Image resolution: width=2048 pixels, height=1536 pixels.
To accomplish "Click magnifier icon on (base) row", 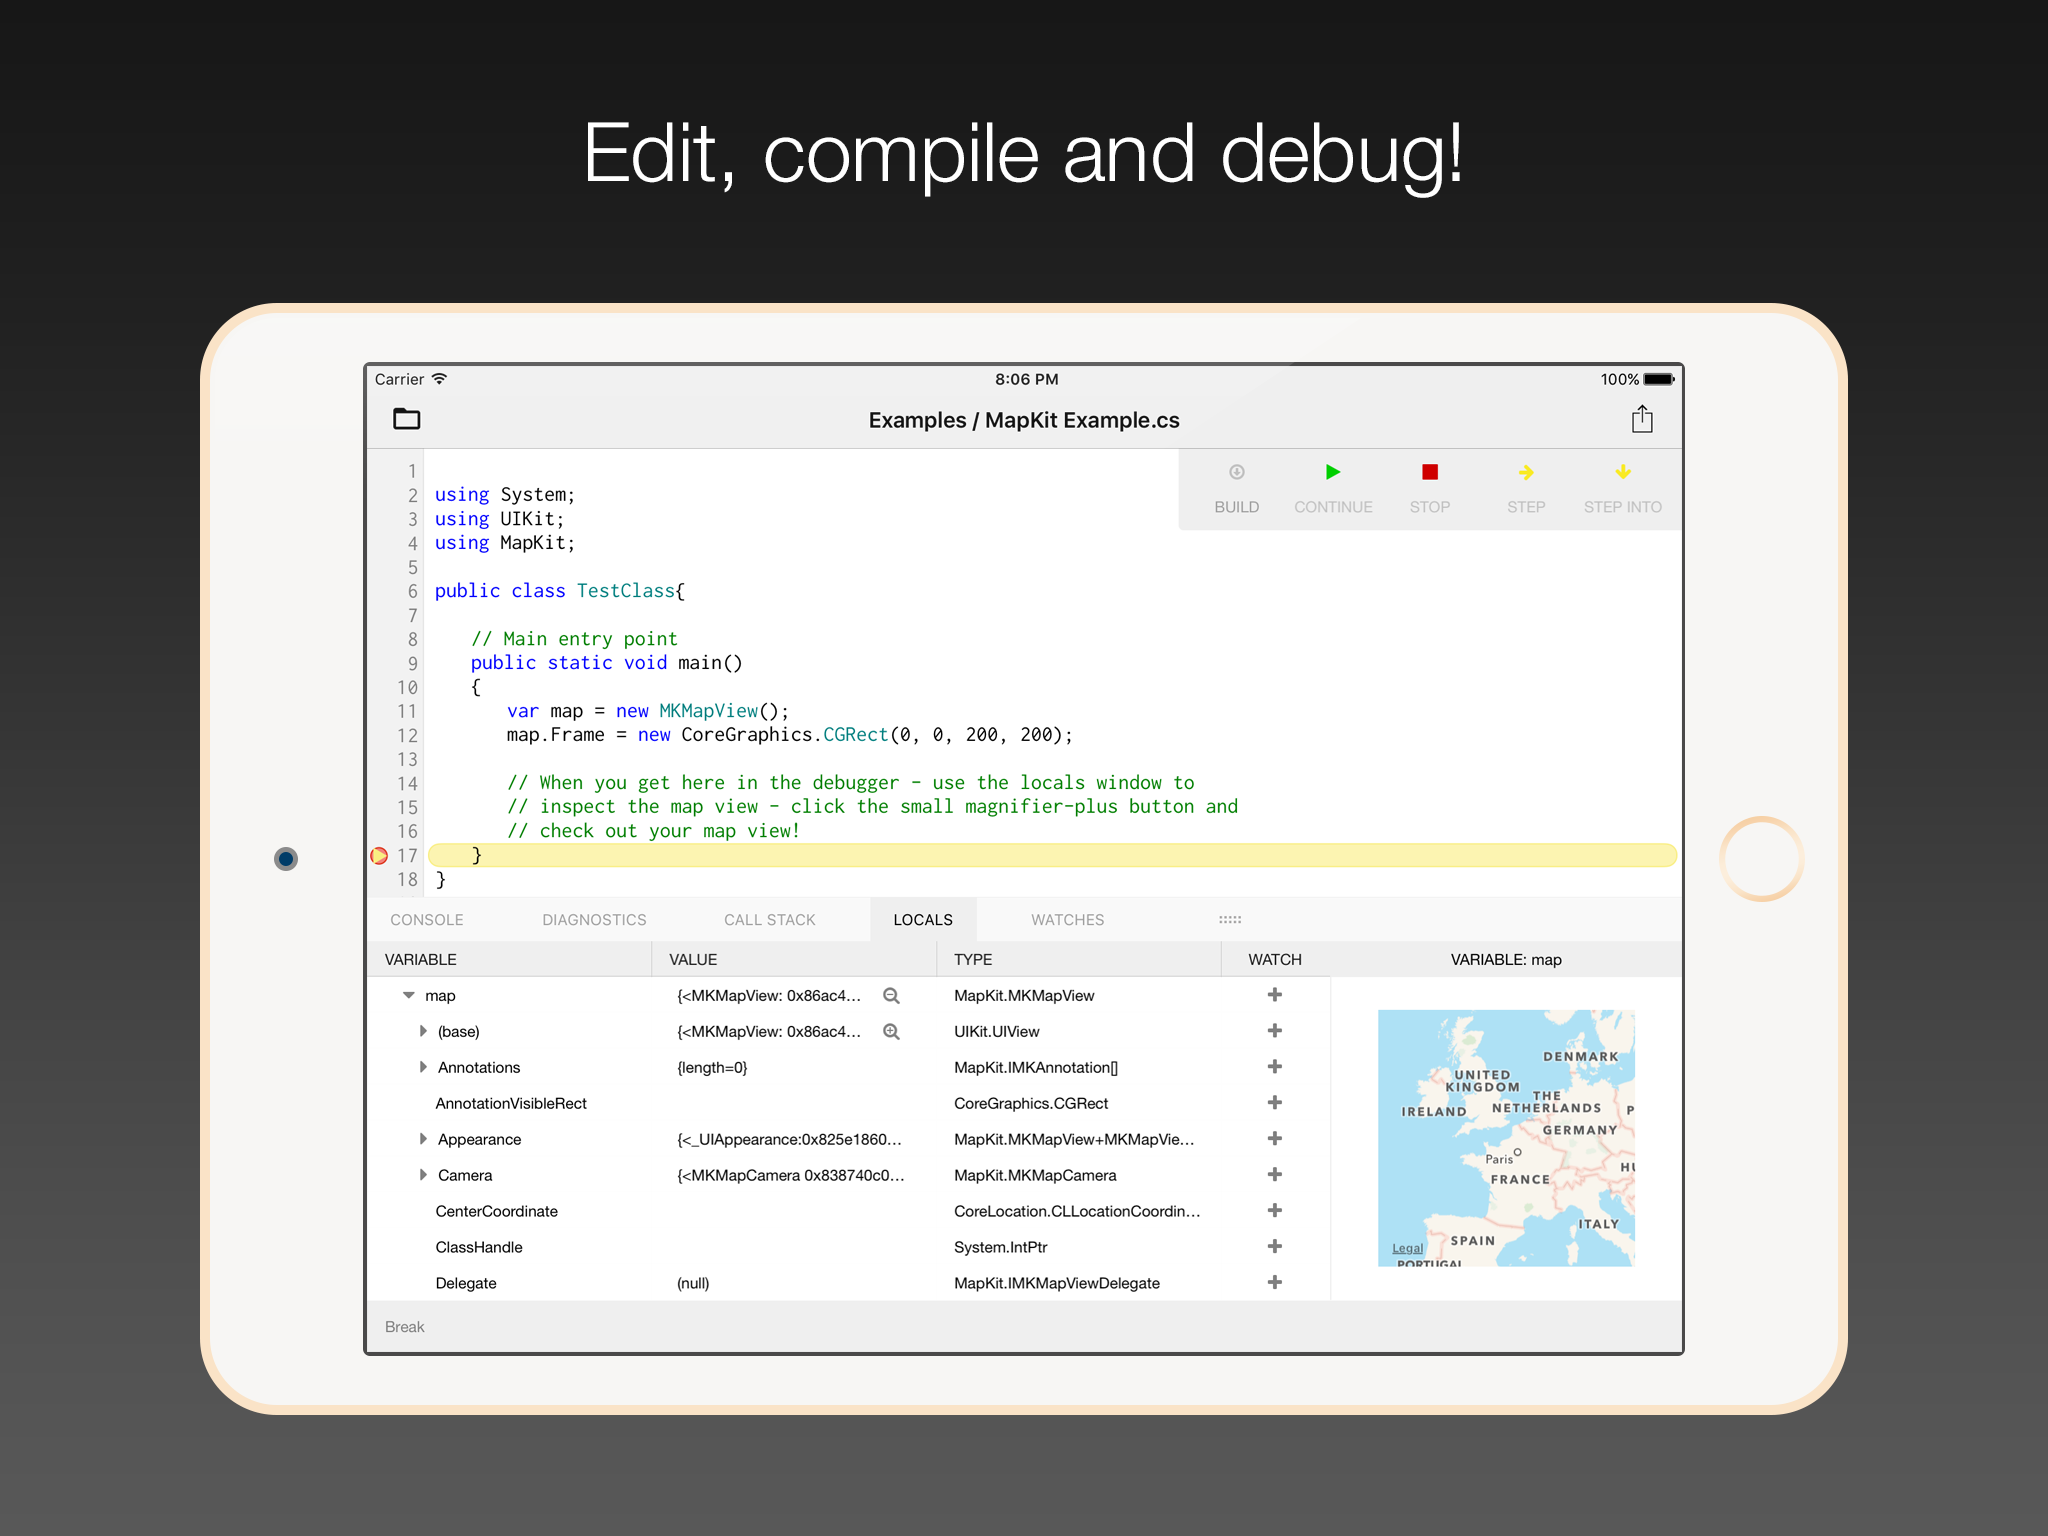I will coord(891,1032).
